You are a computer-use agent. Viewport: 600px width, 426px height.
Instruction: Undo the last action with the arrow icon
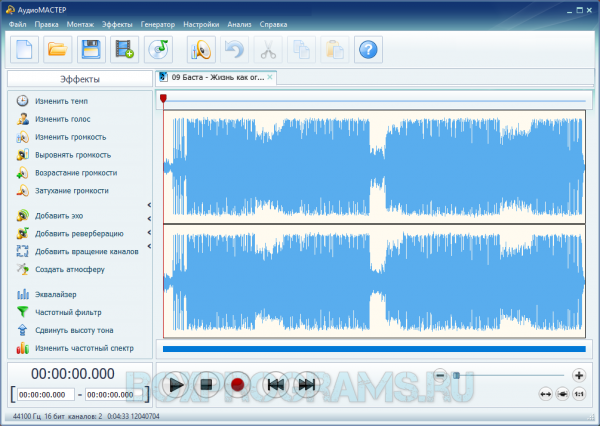[x=235, y=50]
